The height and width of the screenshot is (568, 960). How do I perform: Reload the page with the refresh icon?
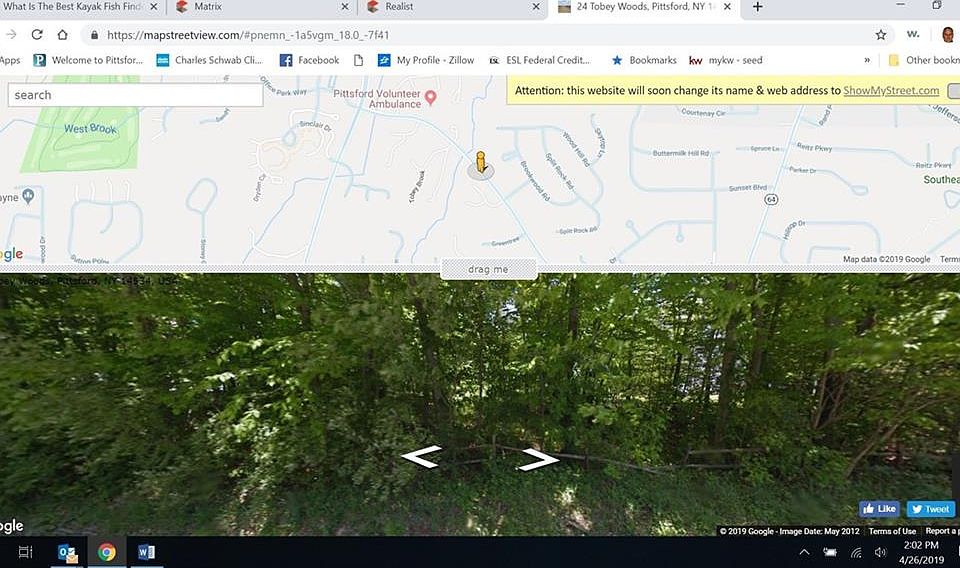click(37, 35)
